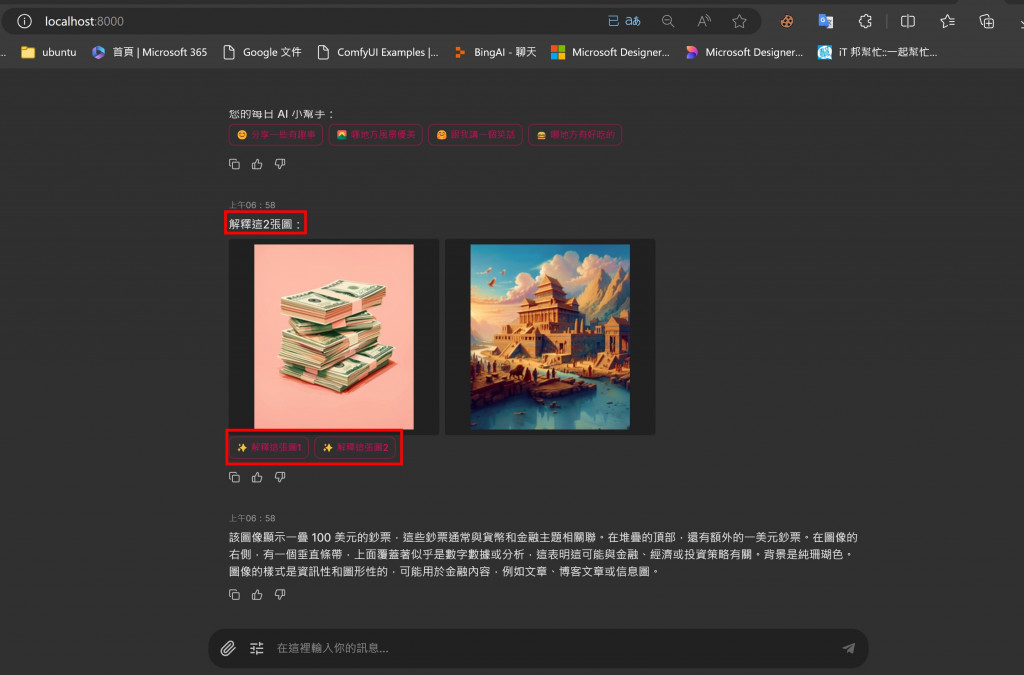The image size is (1024, 675).
Task: Copy the daily AI helper message
Action: point(234,164)
